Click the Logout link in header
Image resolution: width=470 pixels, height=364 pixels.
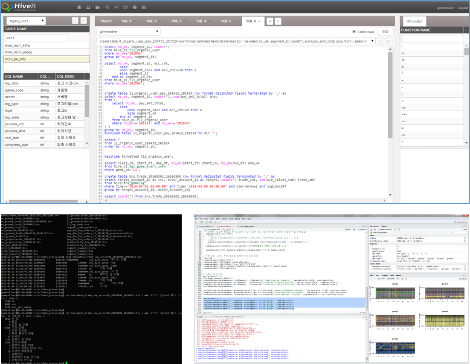(x=463, y=8)
